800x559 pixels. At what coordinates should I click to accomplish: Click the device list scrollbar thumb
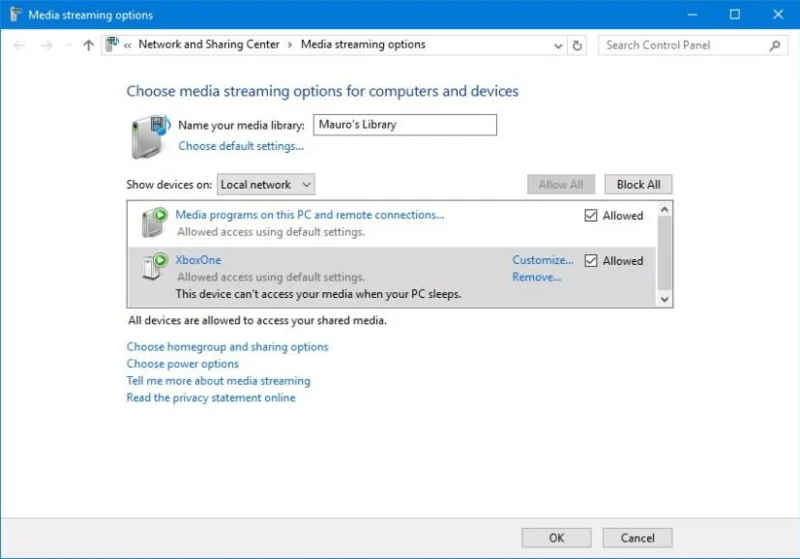[664, 253]
